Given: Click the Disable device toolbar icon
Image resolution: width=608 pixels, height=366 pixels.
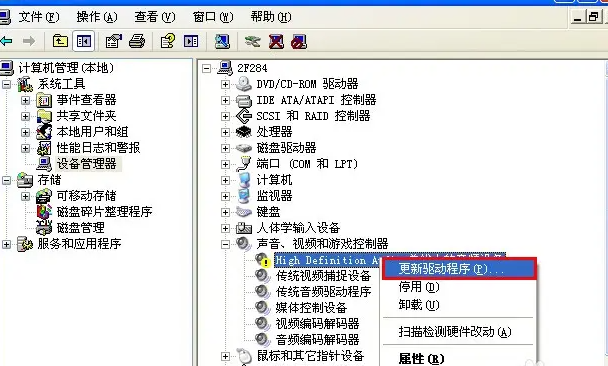Looking at the screenshot, I should (x=299, y=41).
